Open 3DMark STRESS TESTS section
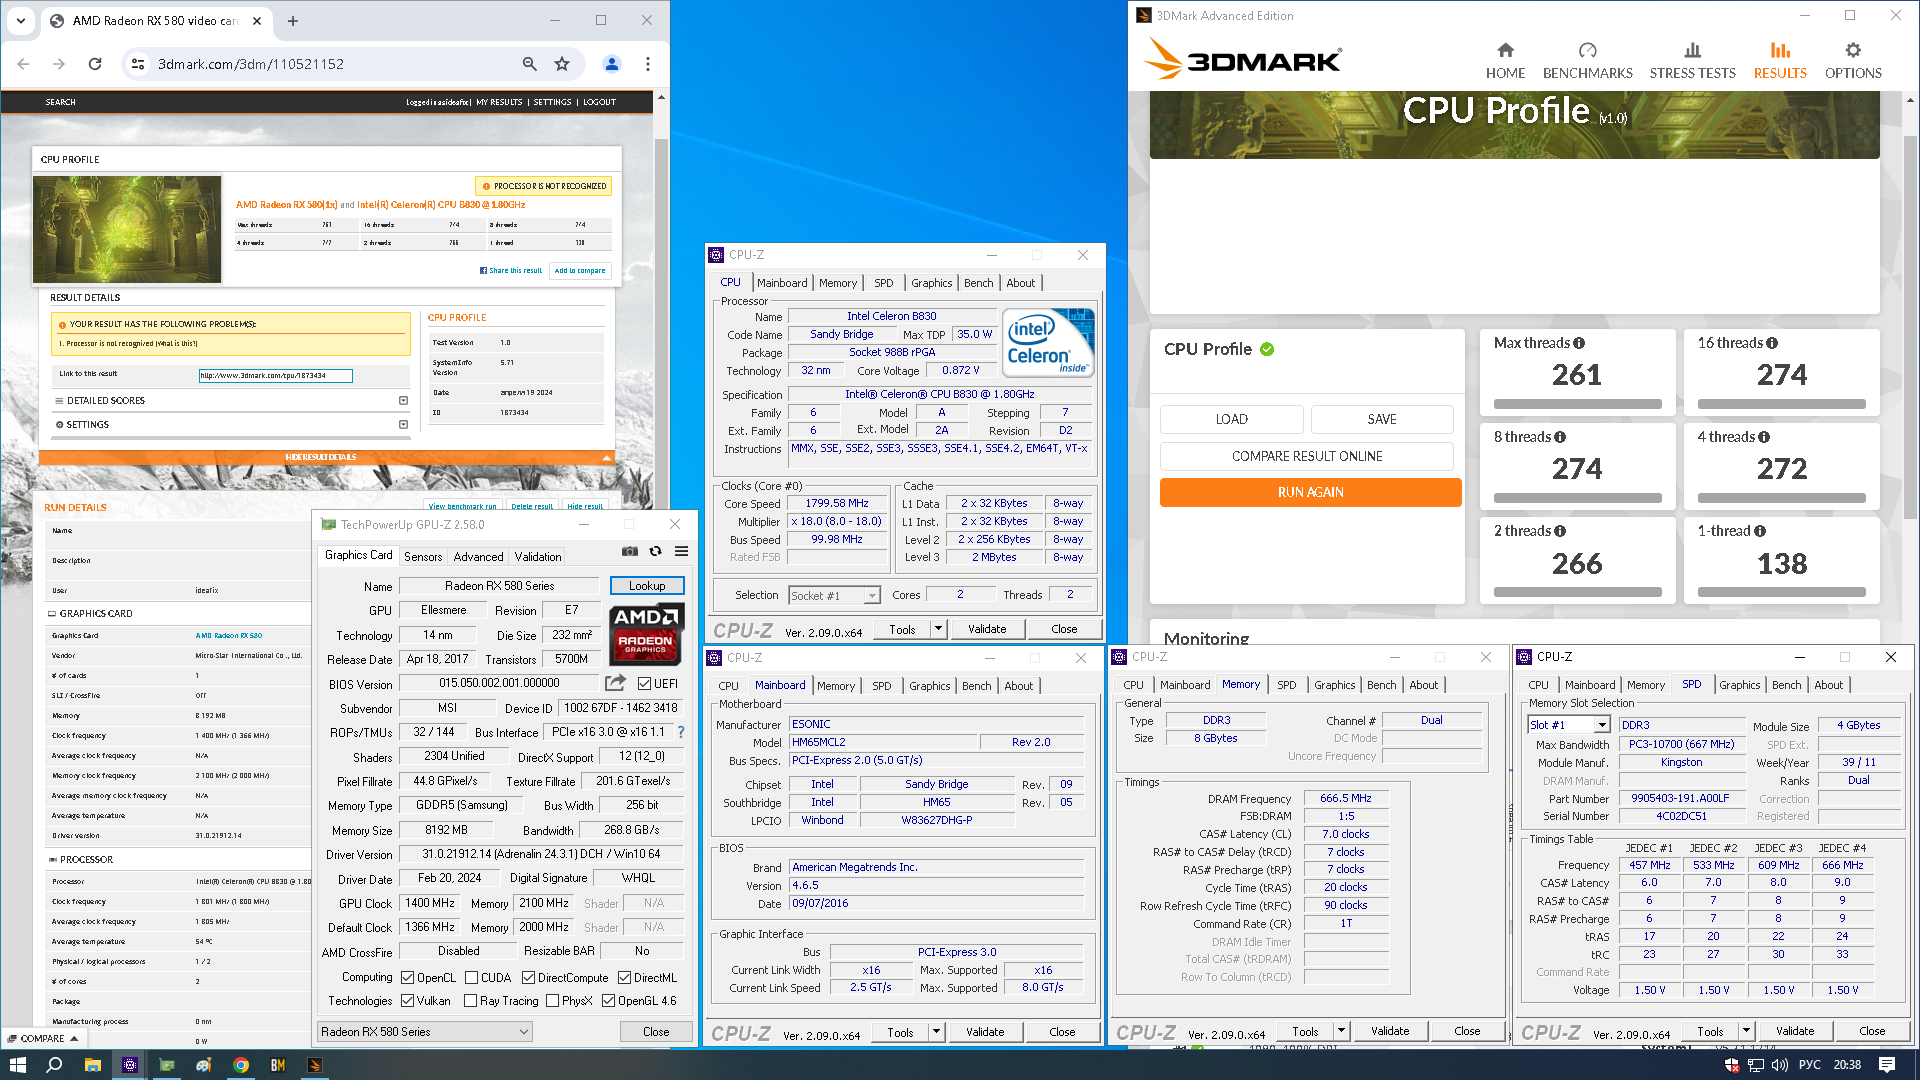 1692,60
